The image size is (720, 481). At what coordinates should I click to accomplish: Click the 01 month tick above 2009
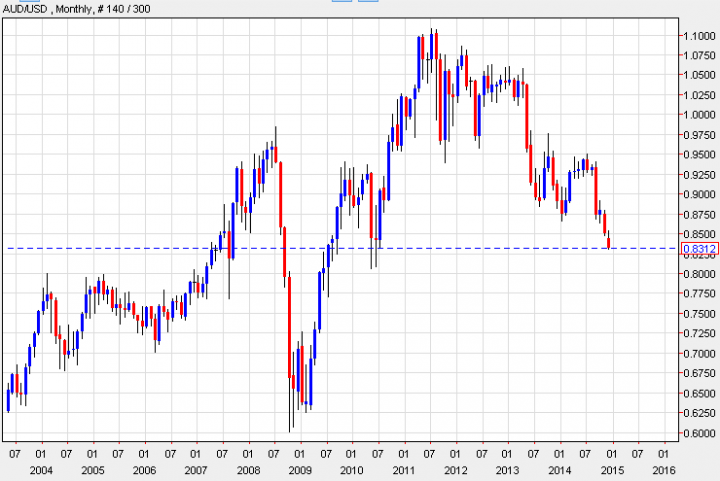point(299,454)
